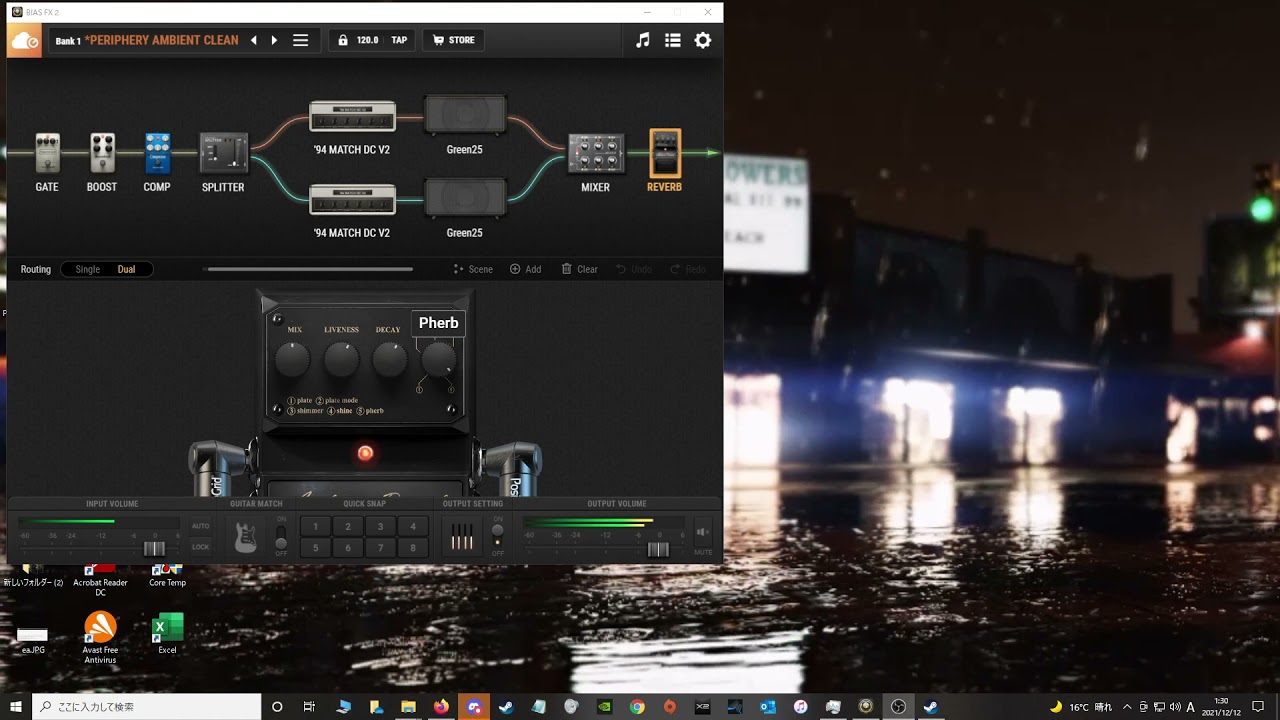
Task: Open Output Setting equalizer icon
Action: coord(461,537)
